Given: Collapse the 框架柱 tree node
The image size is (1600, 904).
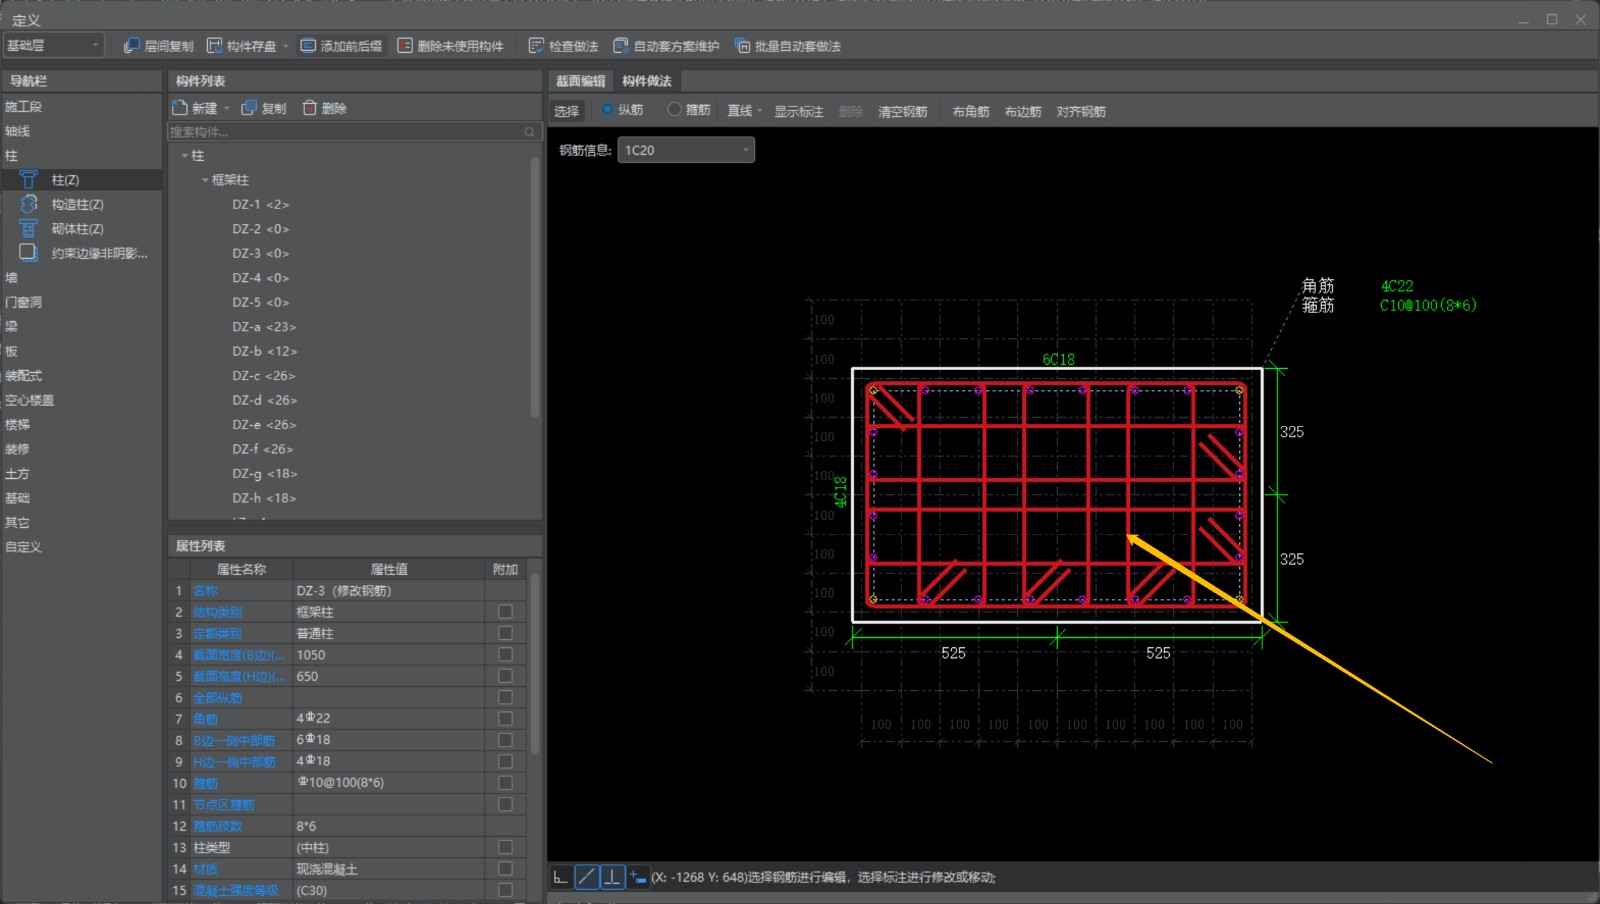Looking at the screenshot, I should tap(205, 180).
